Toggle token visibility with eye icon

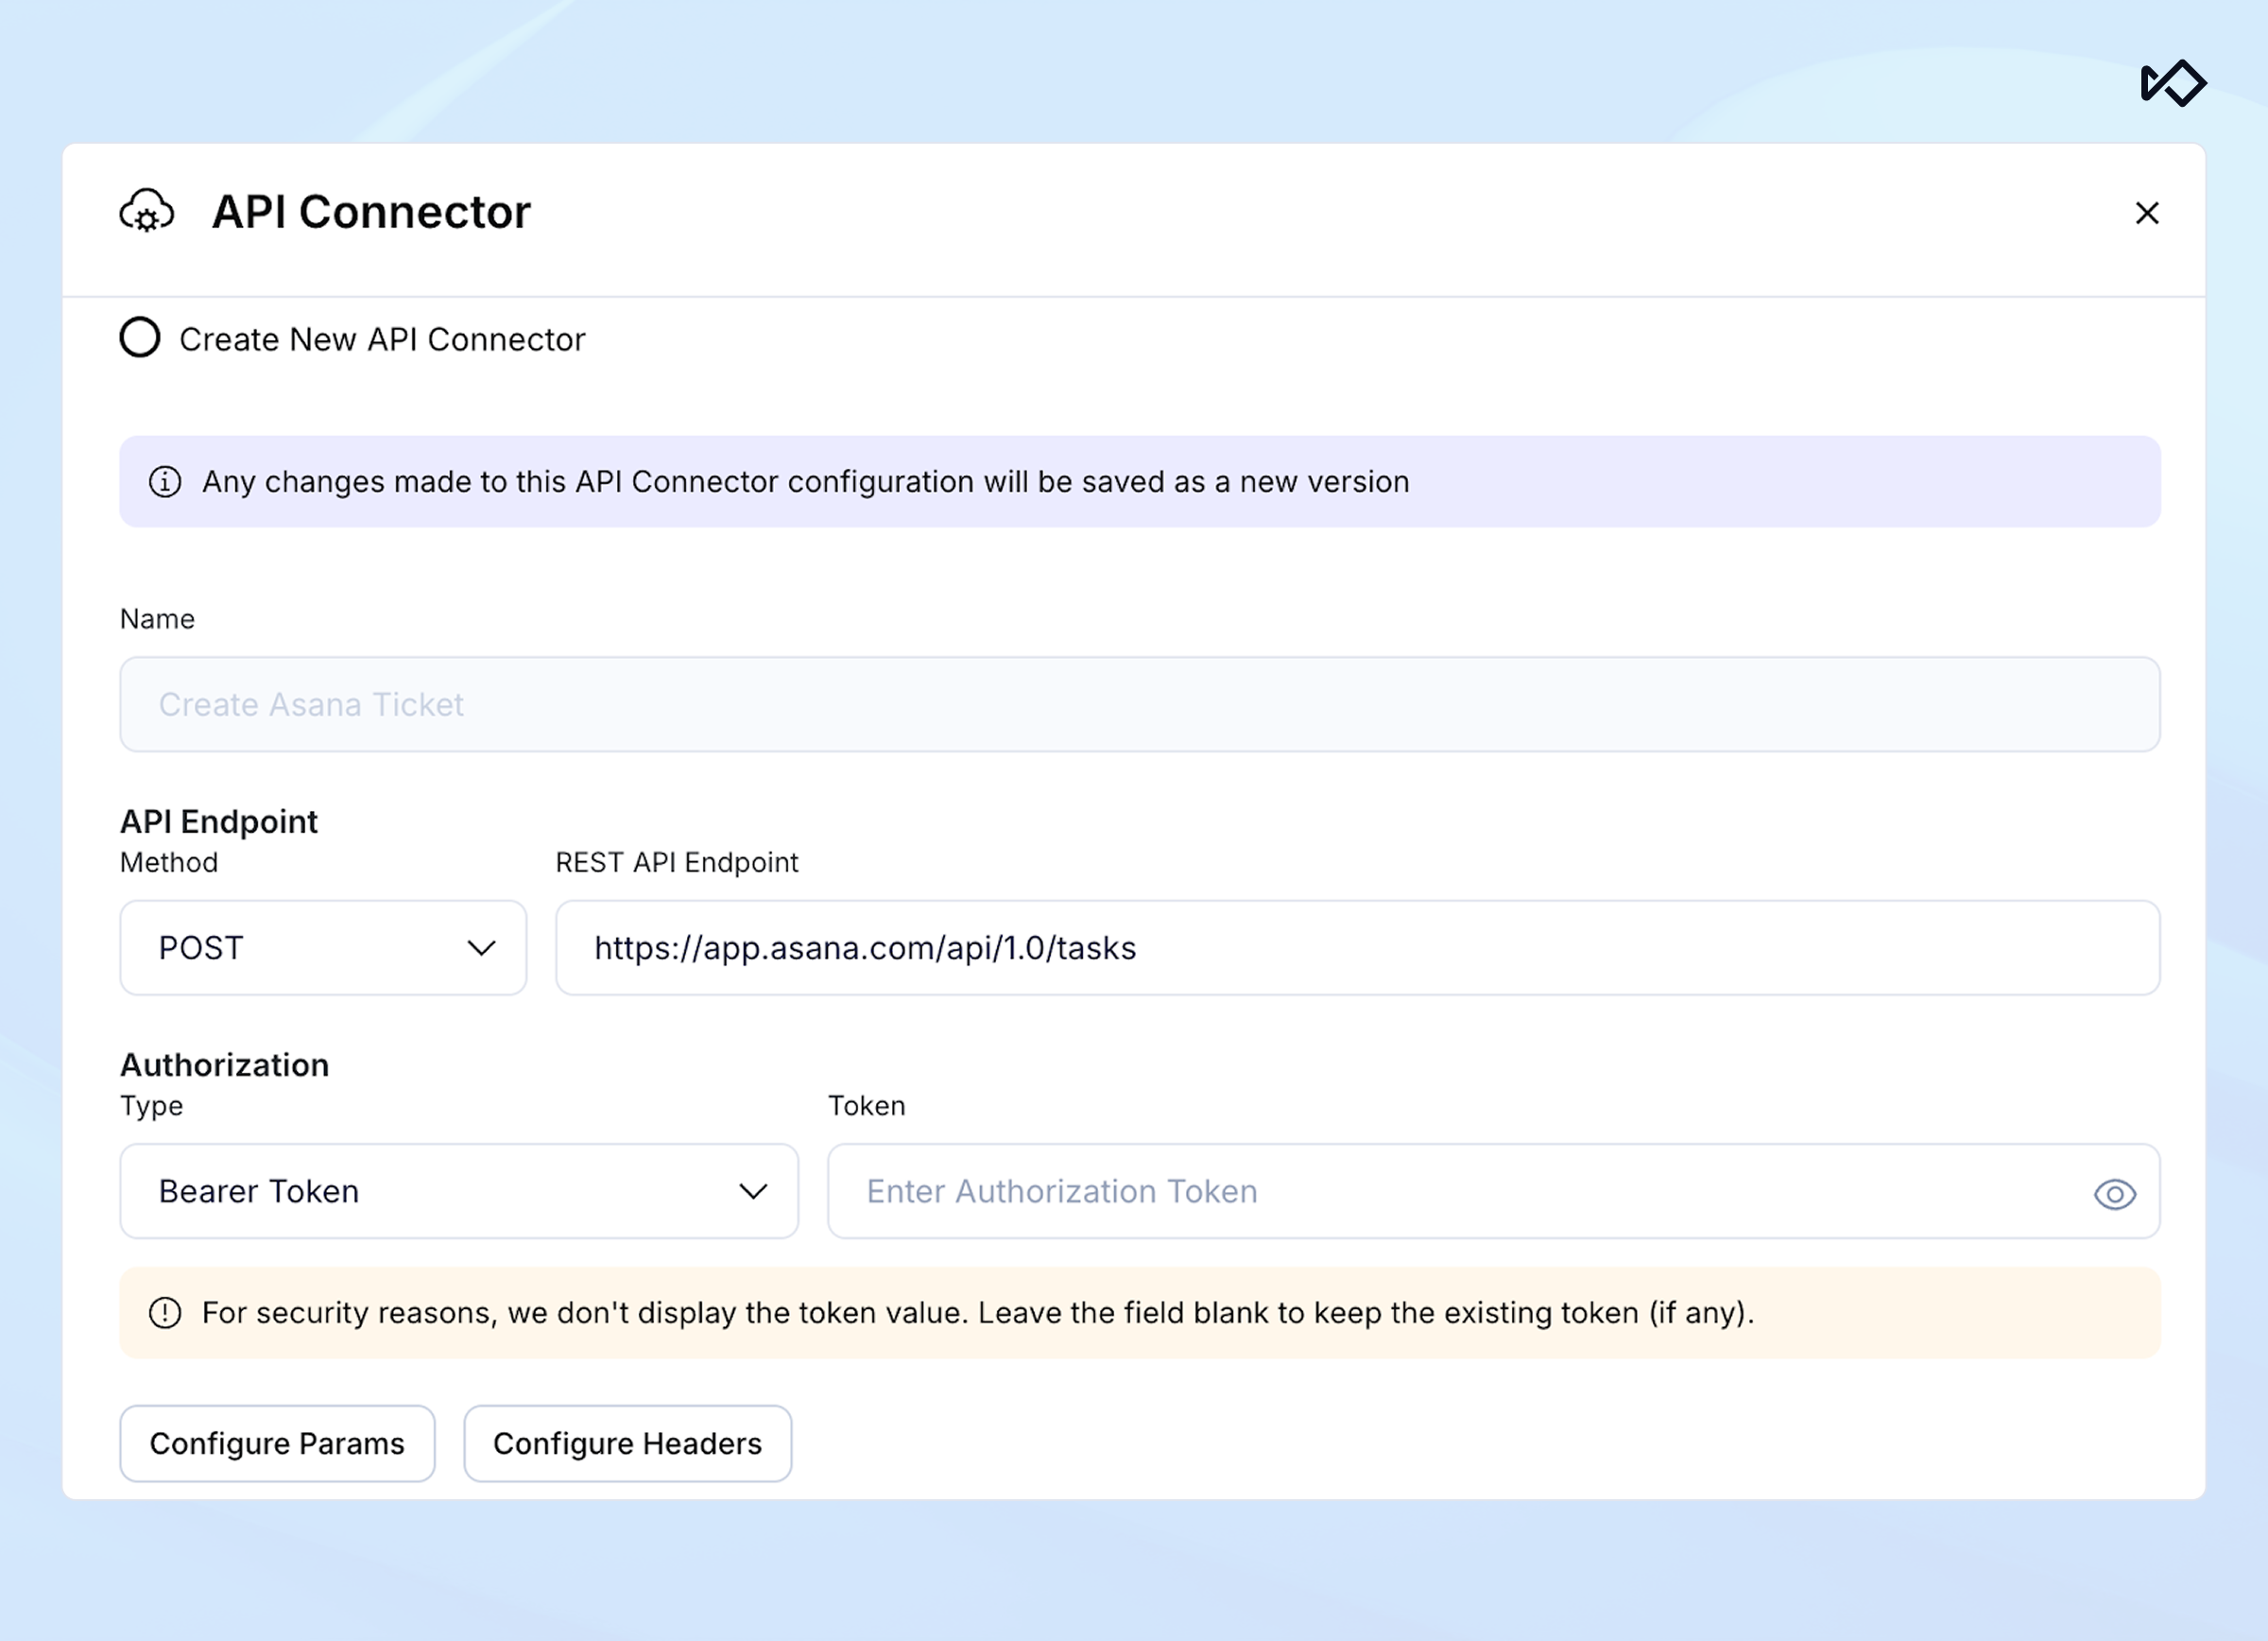(2114, 1194)
